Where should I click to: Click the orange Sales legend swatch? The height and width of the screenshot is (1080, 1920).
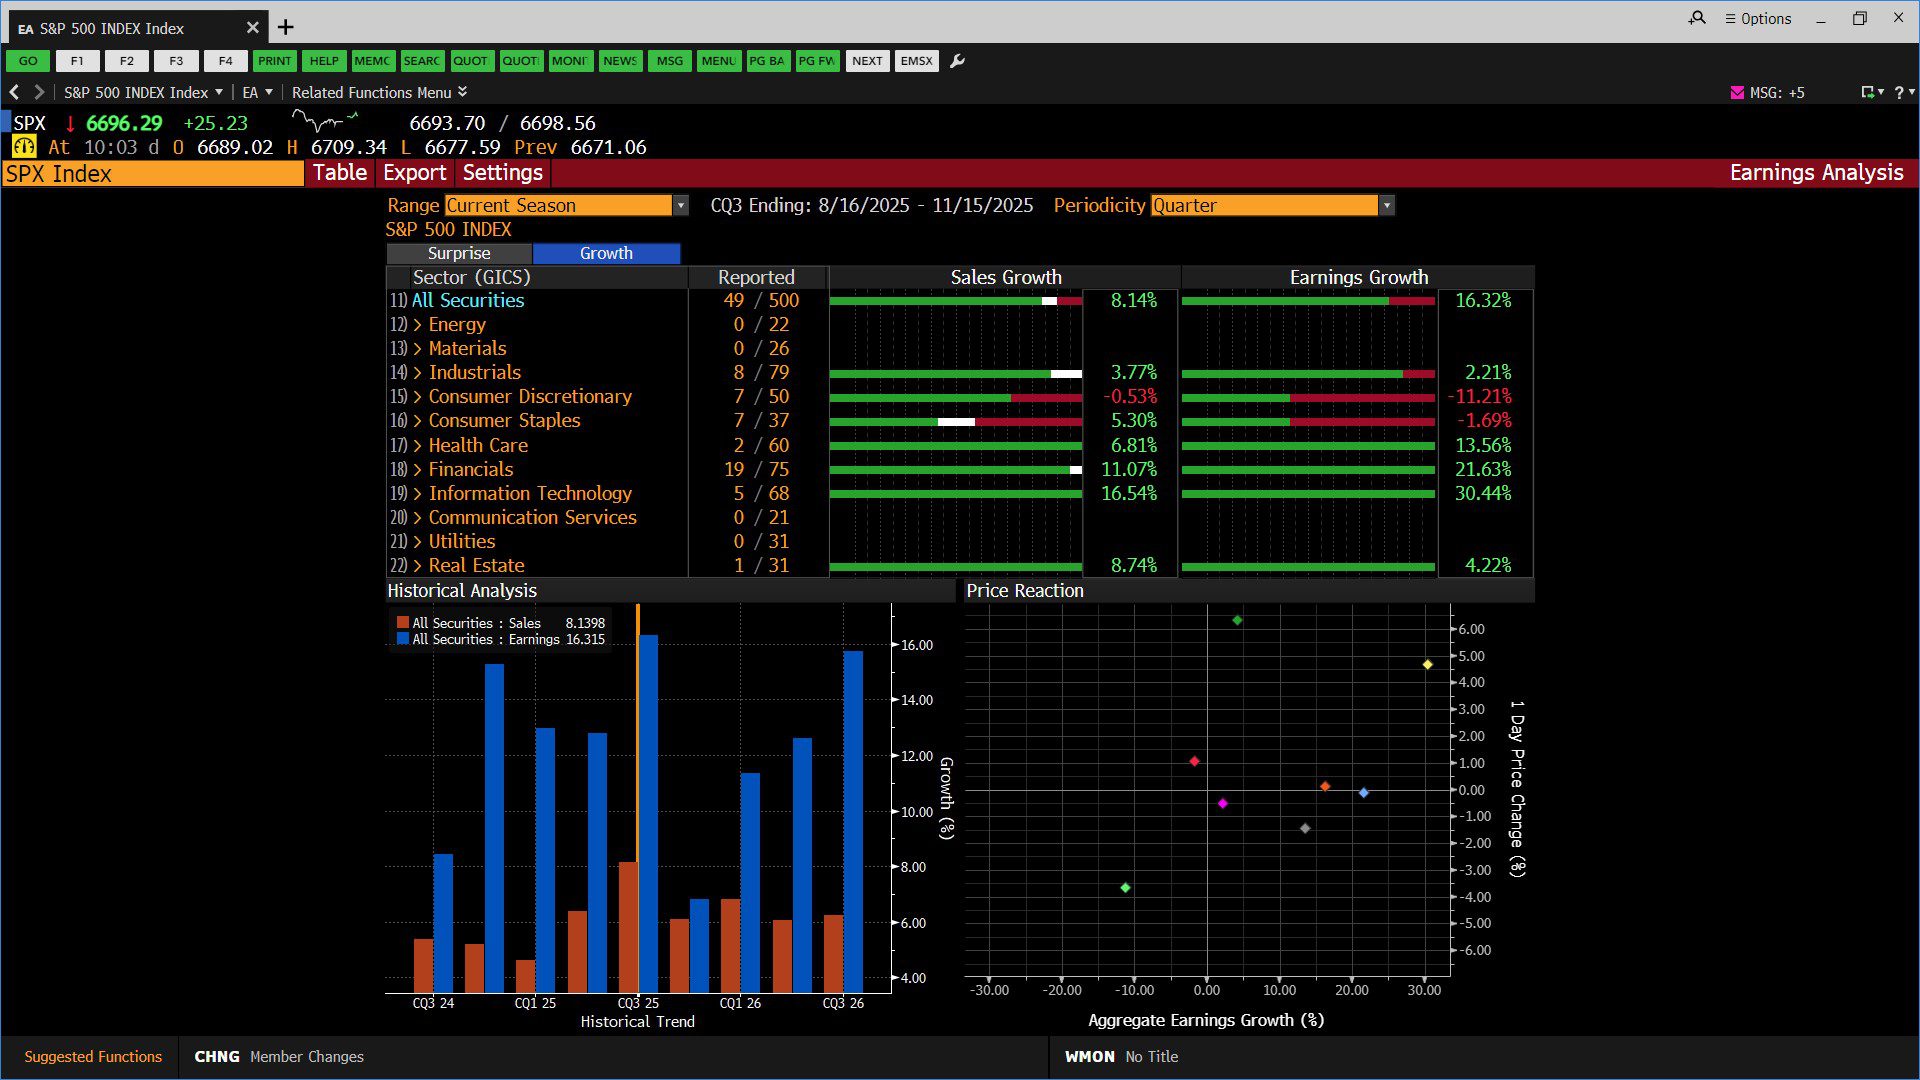(403, 623)
